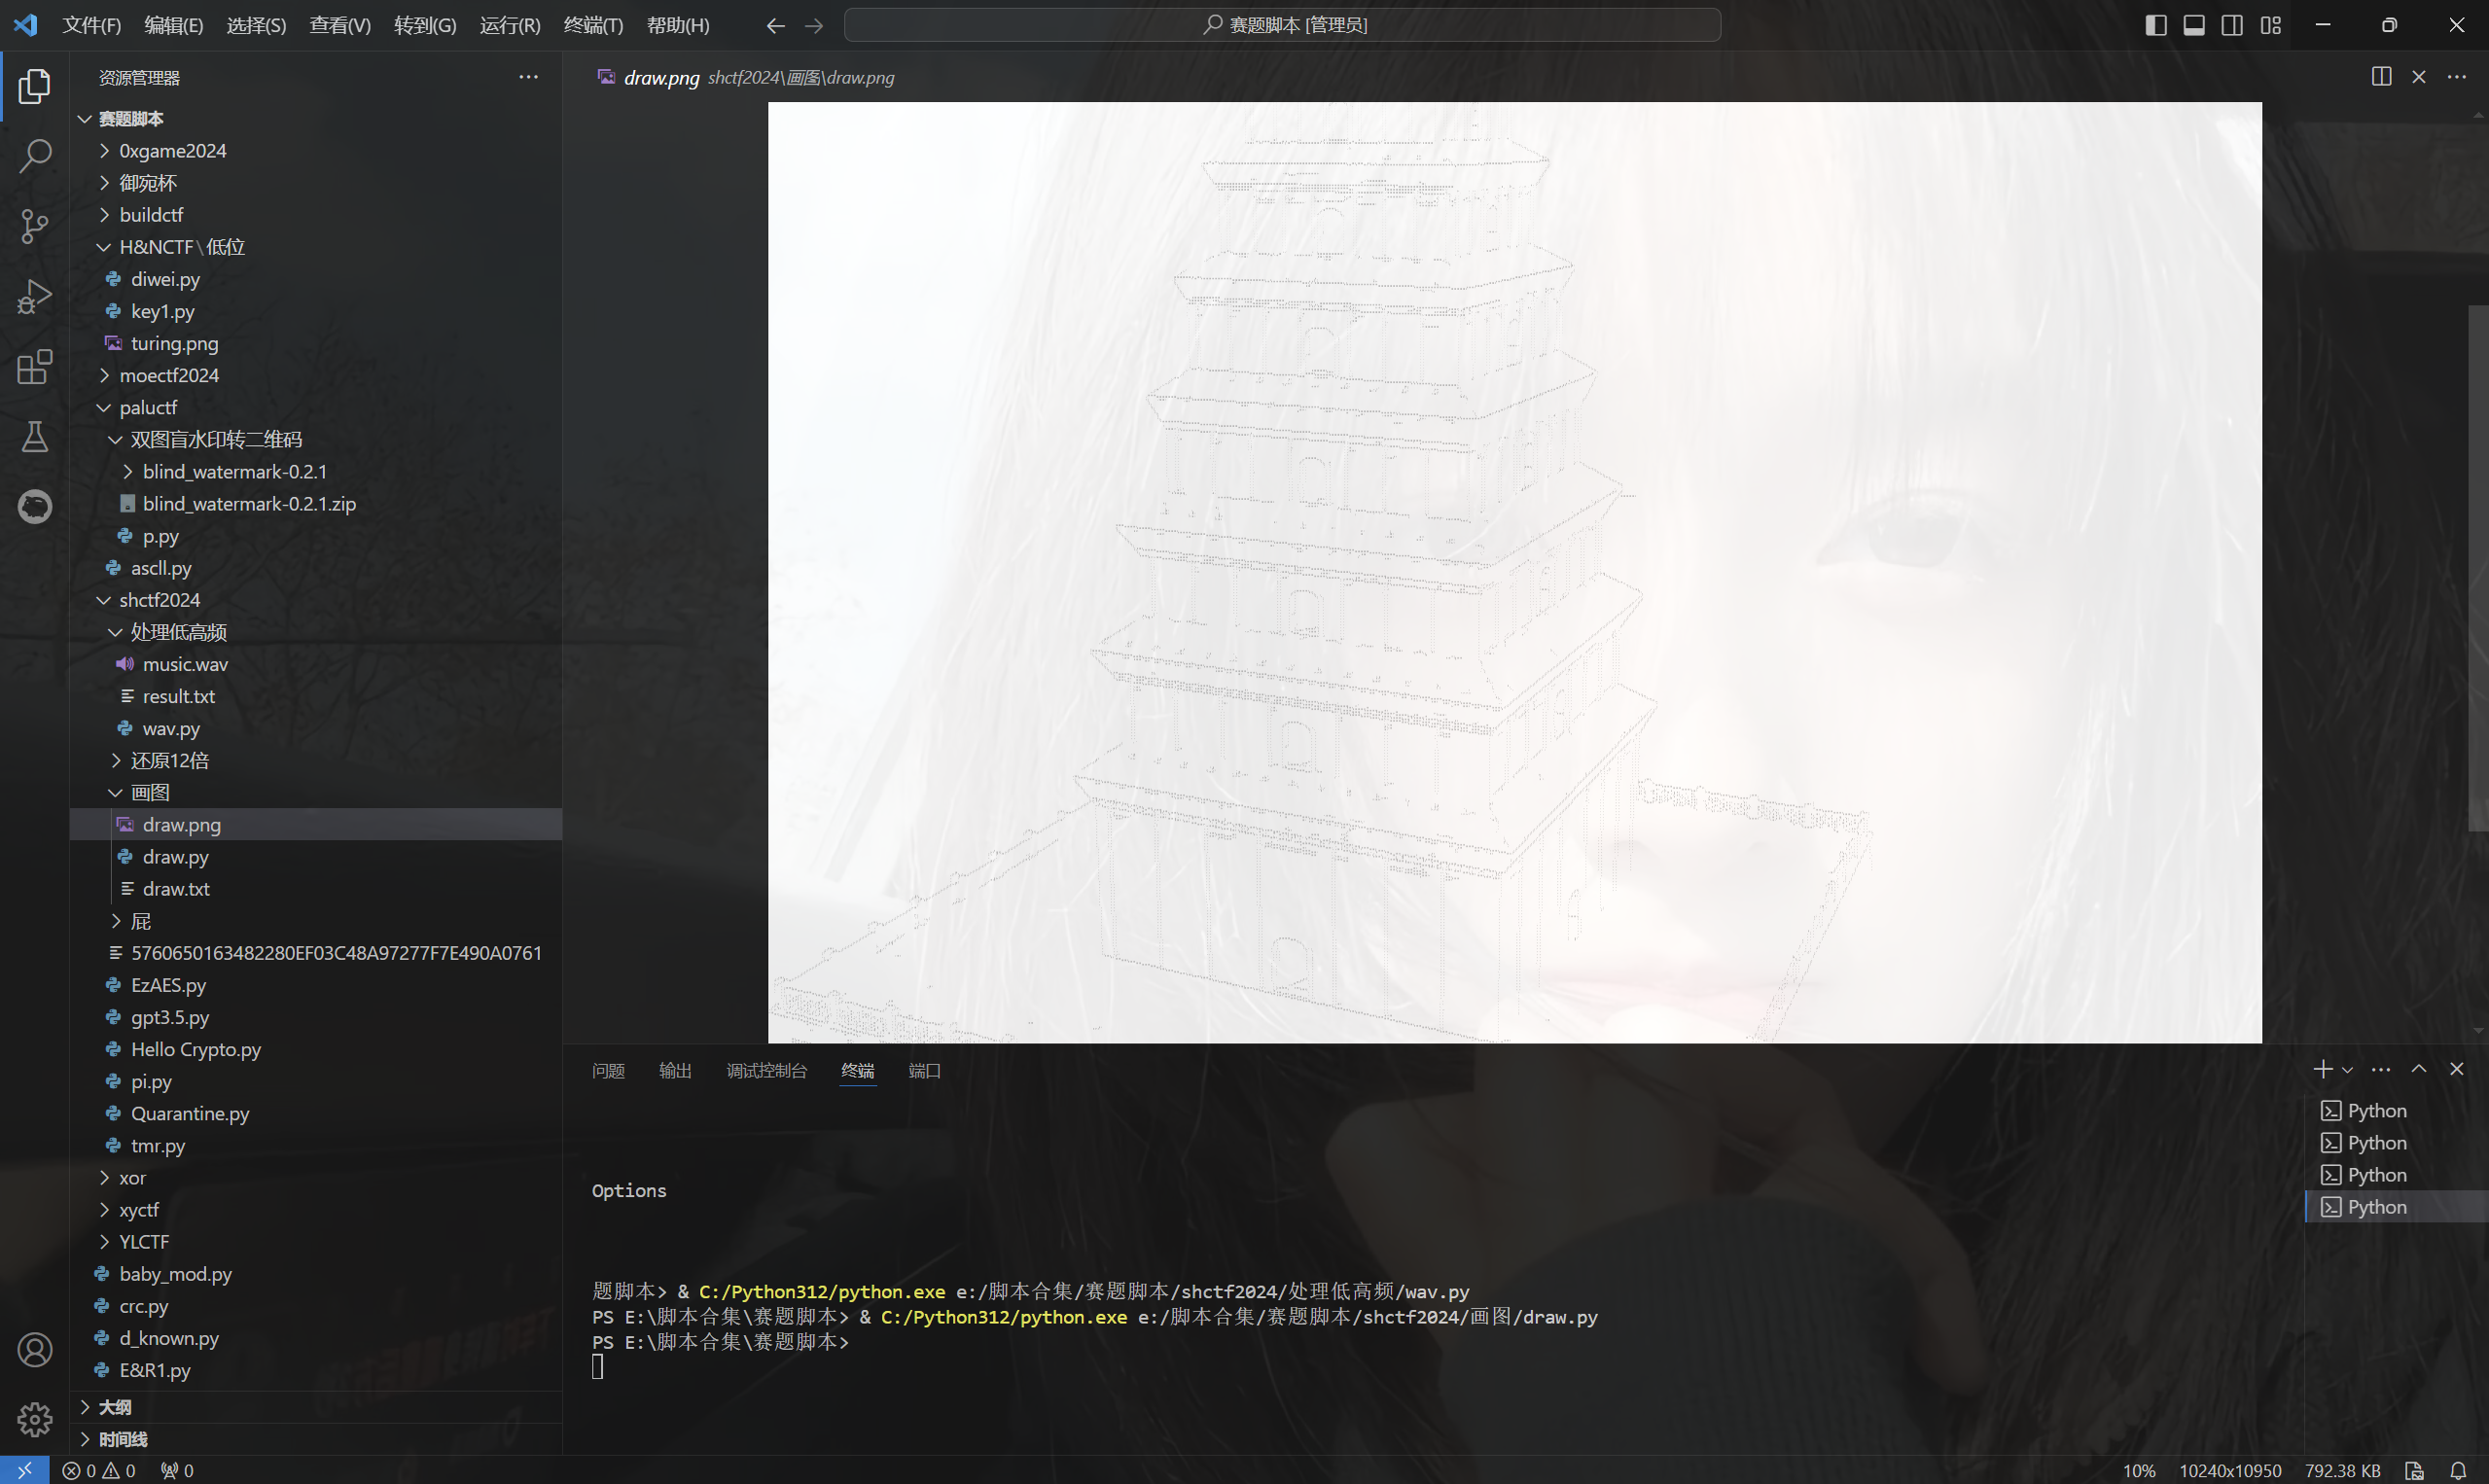Expand the 时间线 timeline section
Viewport: 2489px width, 1484px height.
coord(315,1439)
